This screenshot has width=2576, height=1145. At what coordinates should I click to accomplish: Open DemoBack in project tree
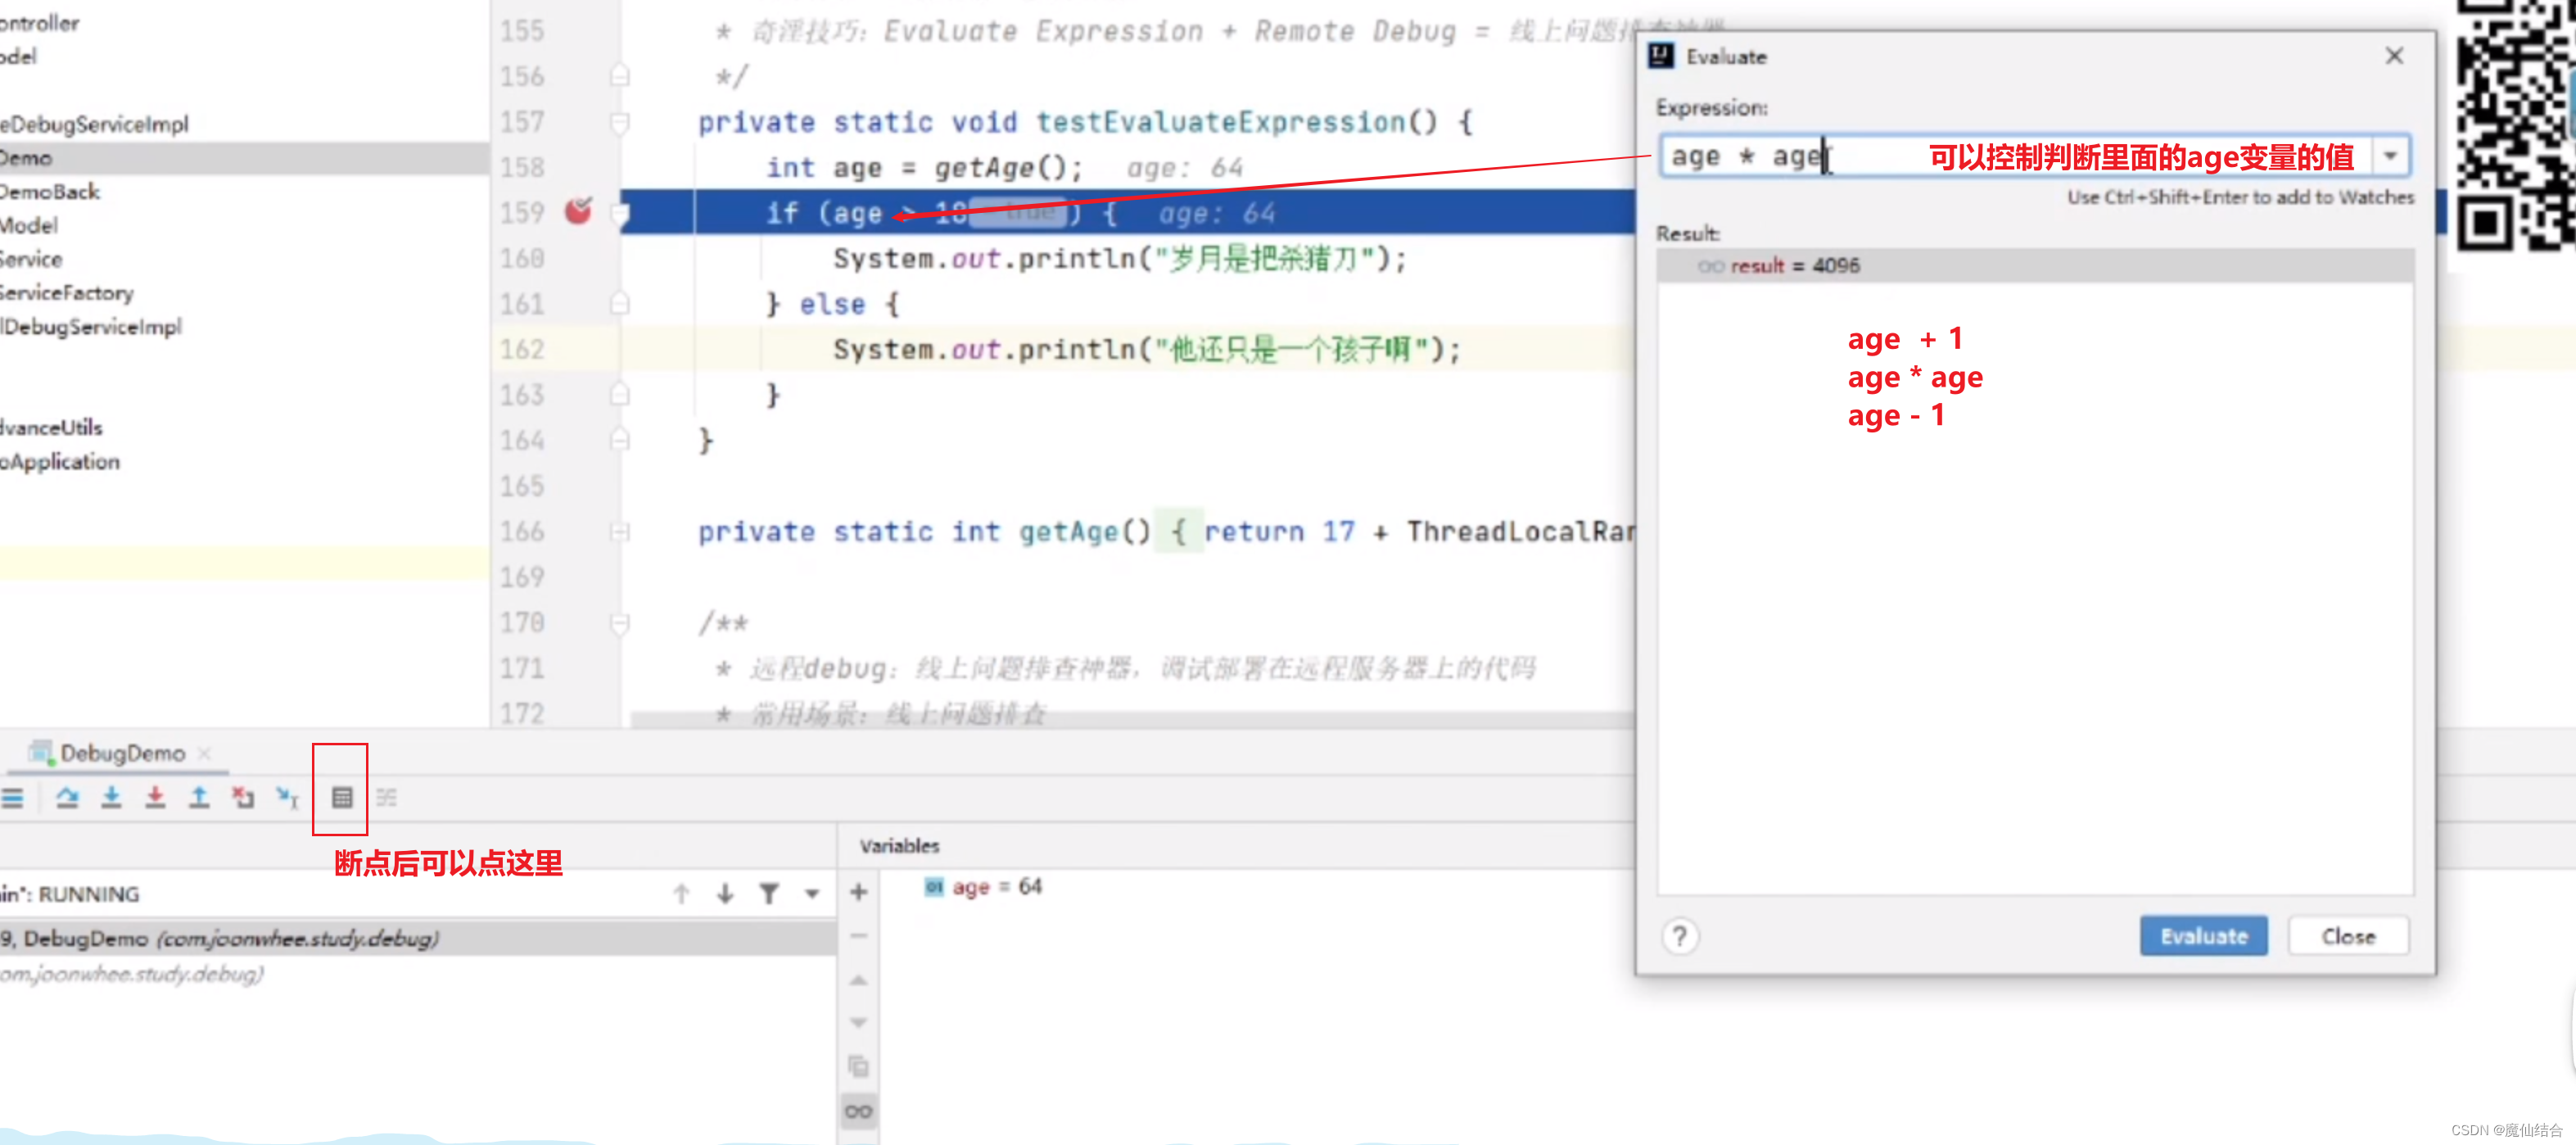coord(49,191)
